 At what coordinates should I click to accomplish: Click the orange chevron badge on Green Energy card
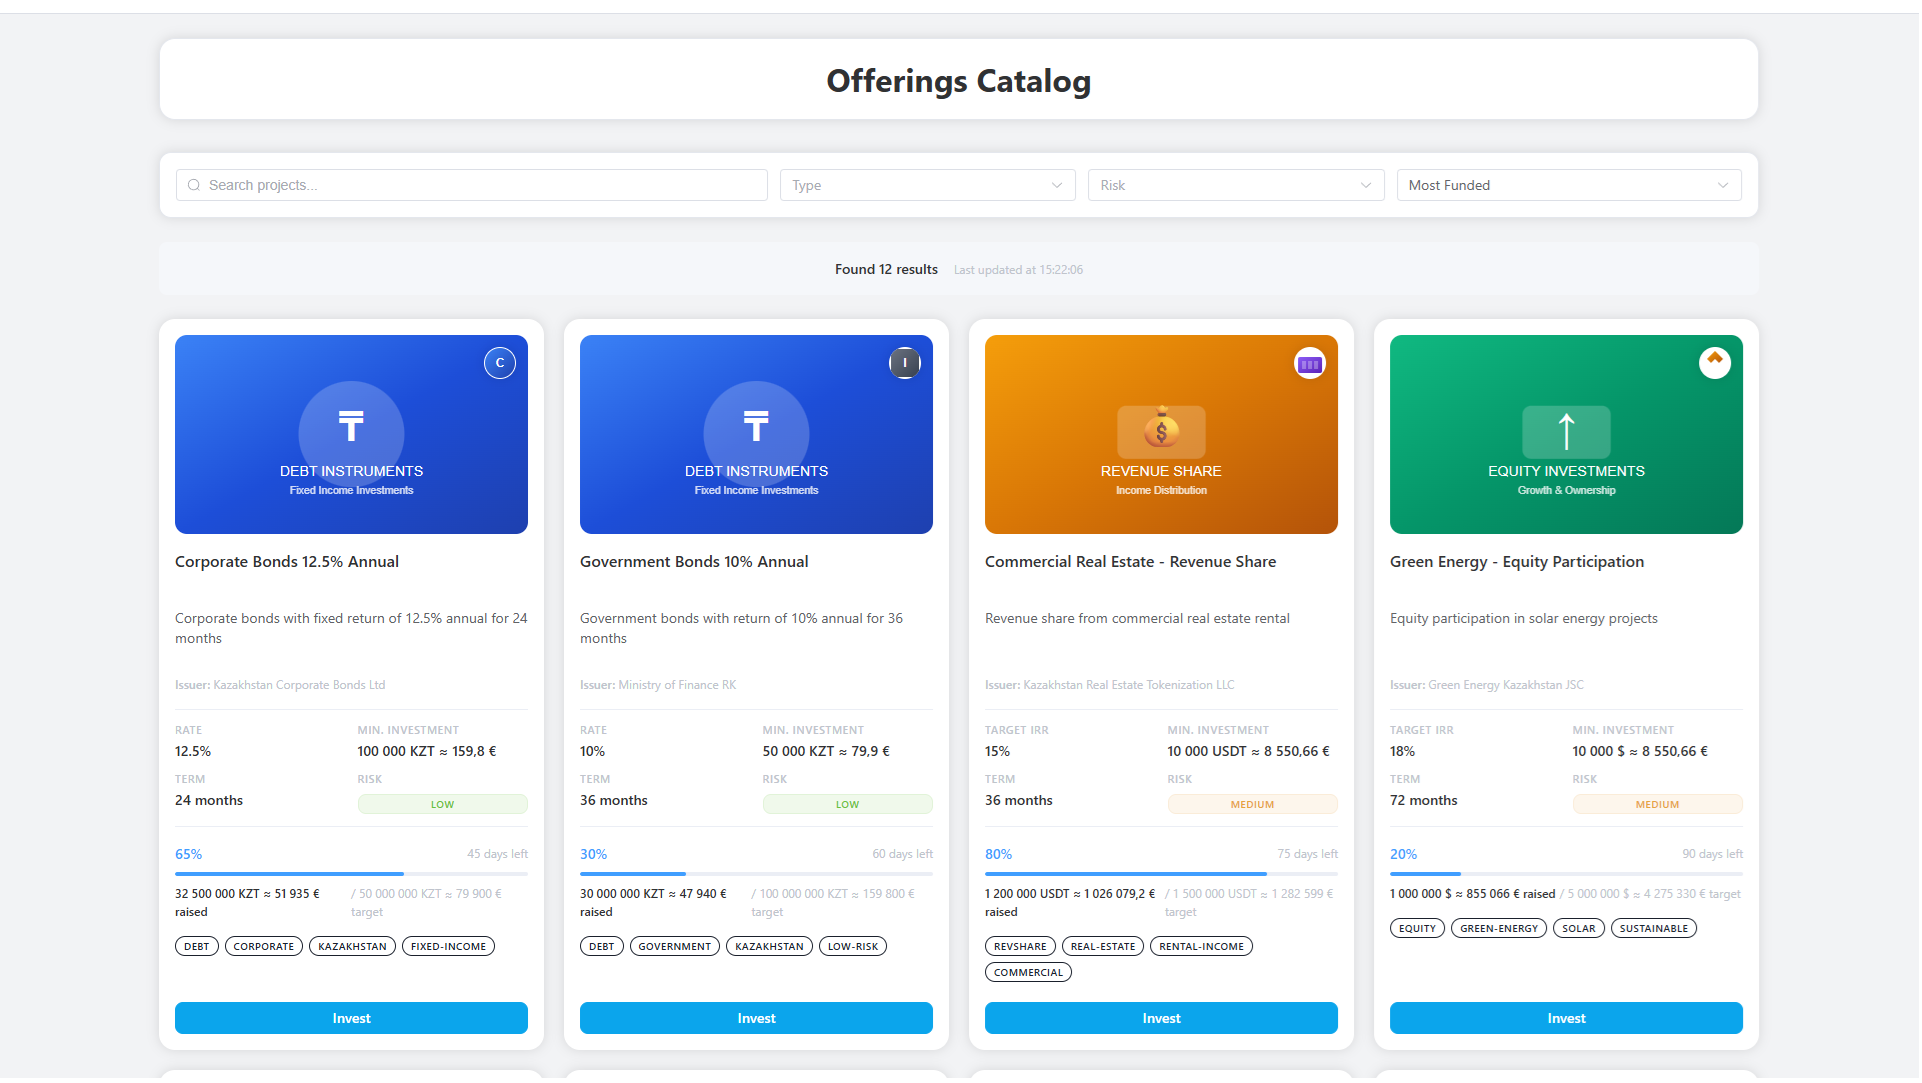[1715, 363]
